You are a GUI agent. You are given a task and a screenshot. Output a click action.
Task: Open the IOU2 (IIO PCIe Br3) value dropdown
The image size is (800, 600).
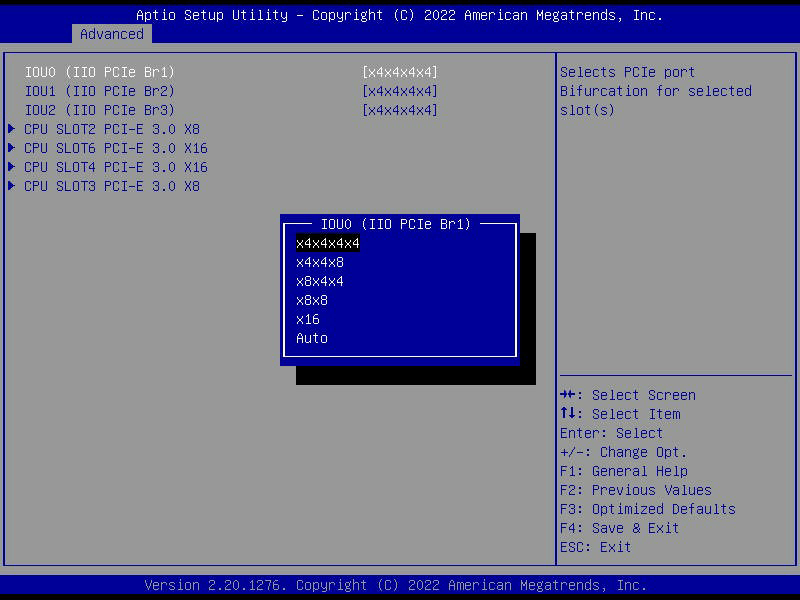point(399,110)
